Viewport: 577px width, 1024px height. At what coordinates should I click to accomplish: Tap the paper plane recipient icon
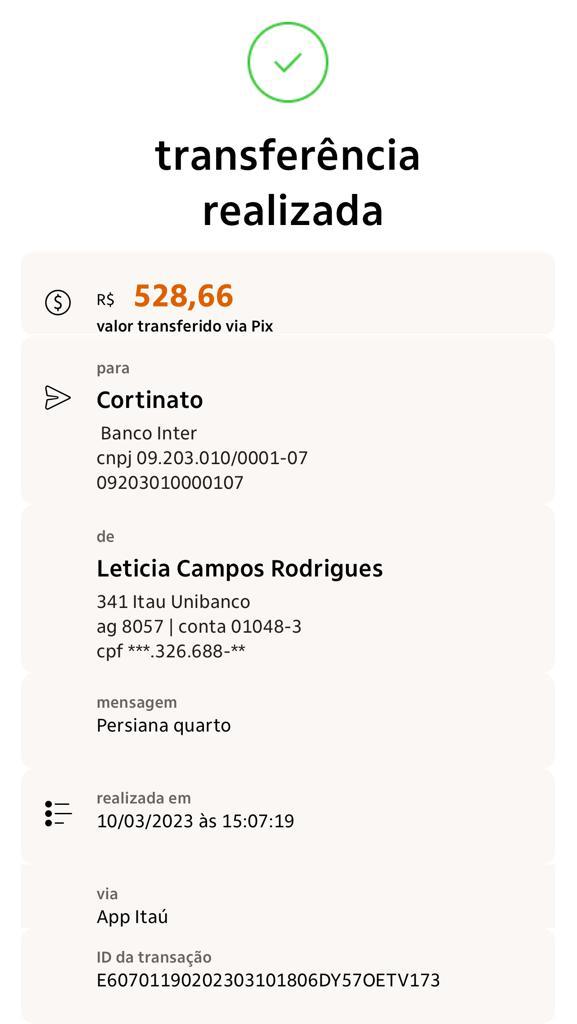tap(57, 398)
